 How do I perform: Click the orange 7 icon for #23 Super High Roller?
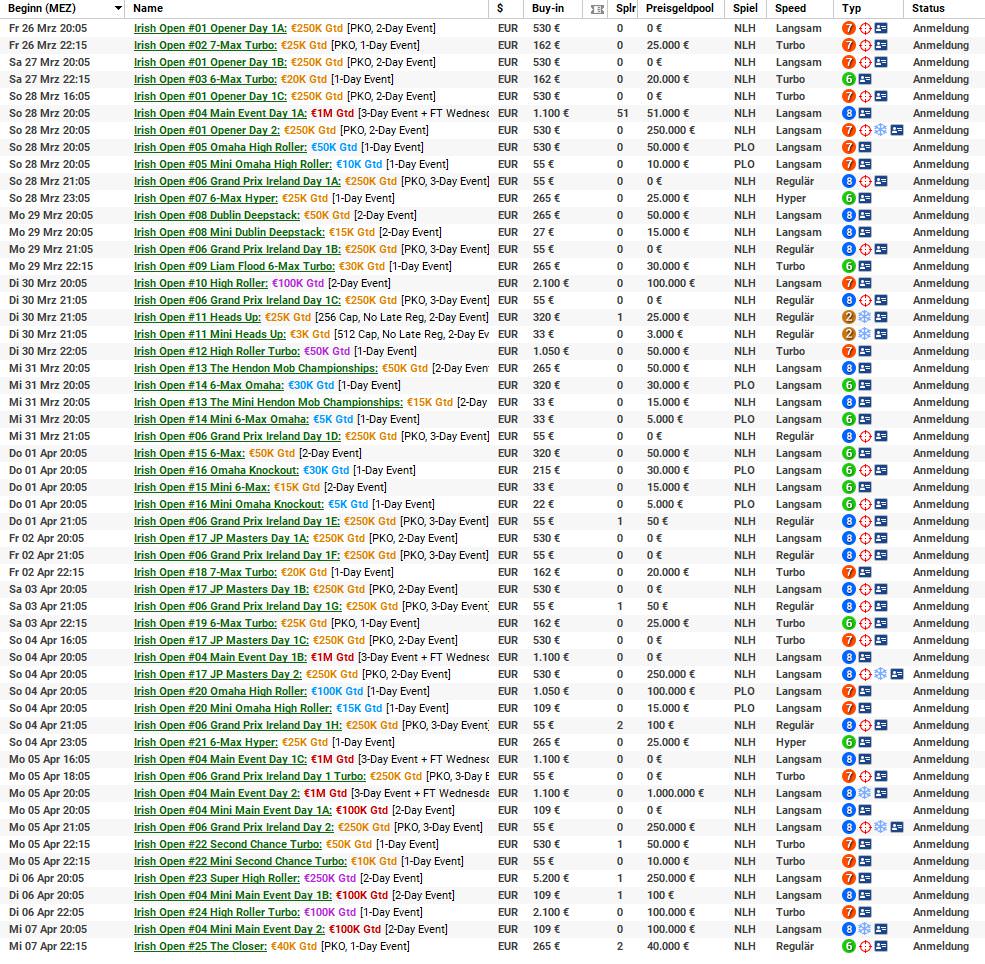point(848,878)
